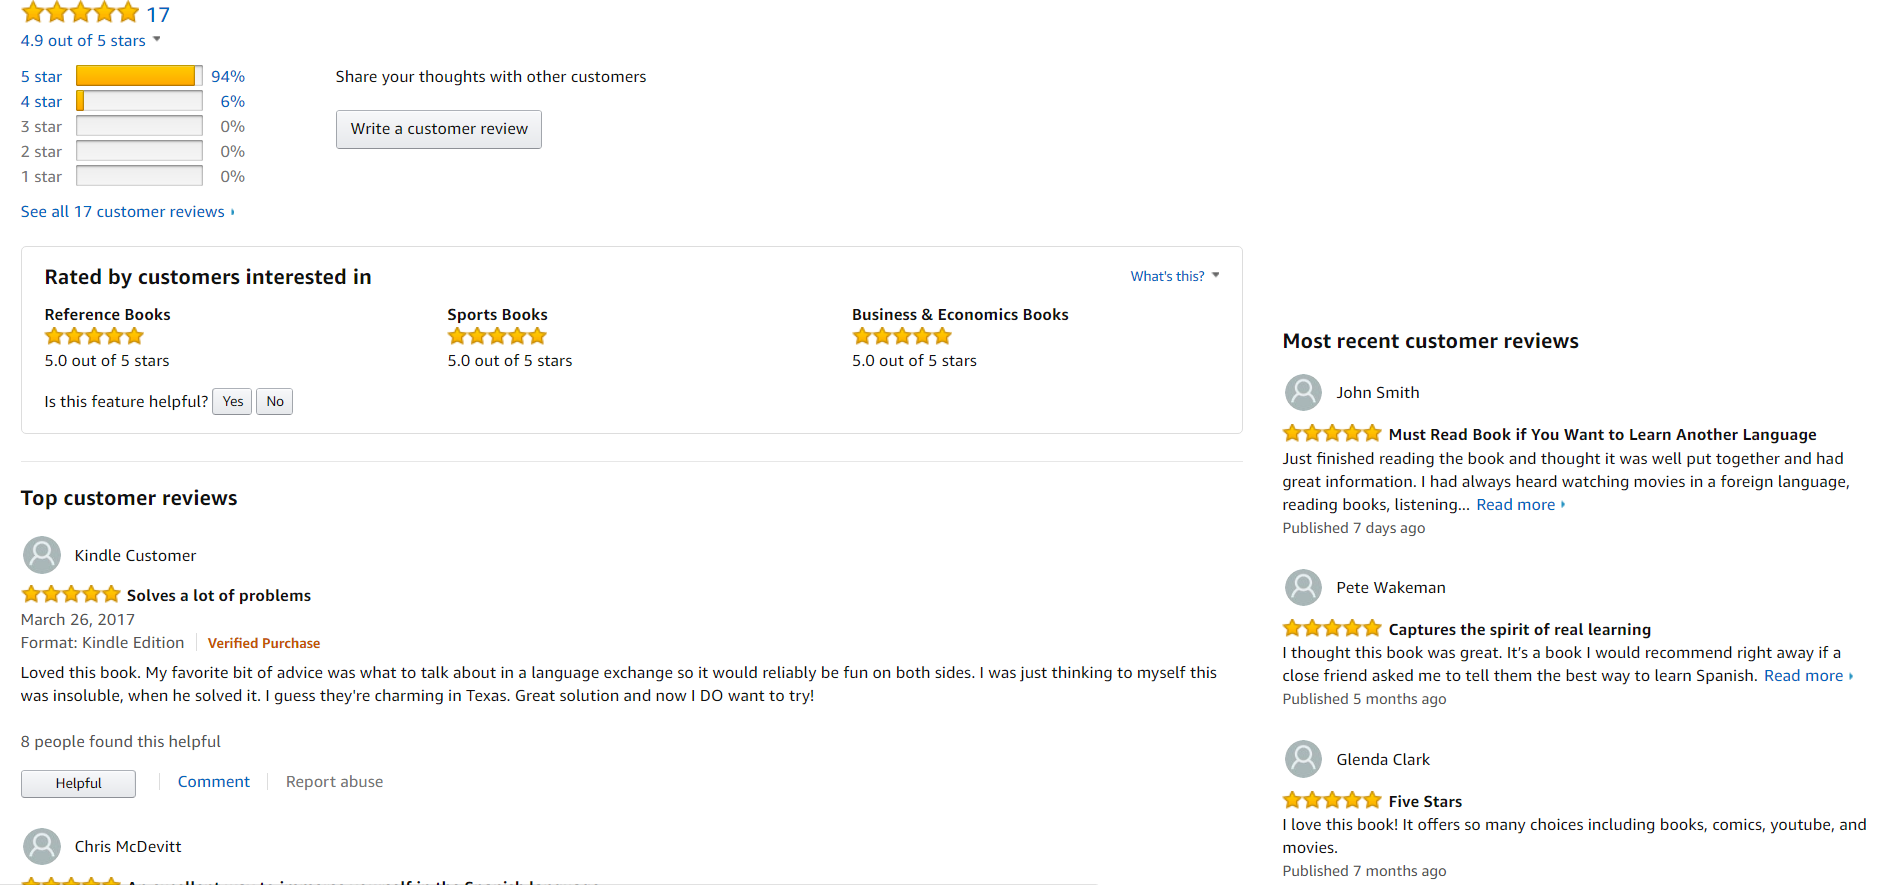Click Chris McDevitt's profile avatar
The width and height of the screenshot is (1883, 885).
click(x=42, y=846)
